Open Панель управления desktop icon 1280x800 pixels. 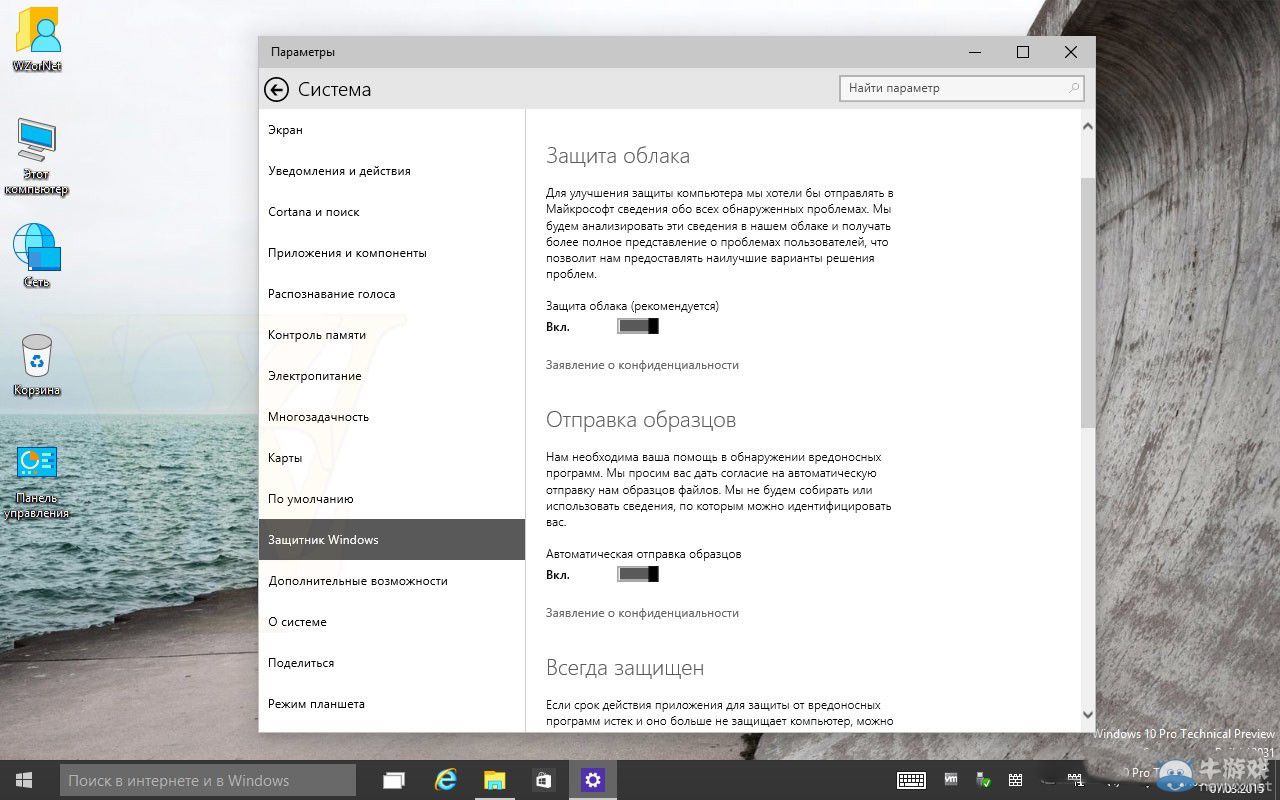pos(37,482)
